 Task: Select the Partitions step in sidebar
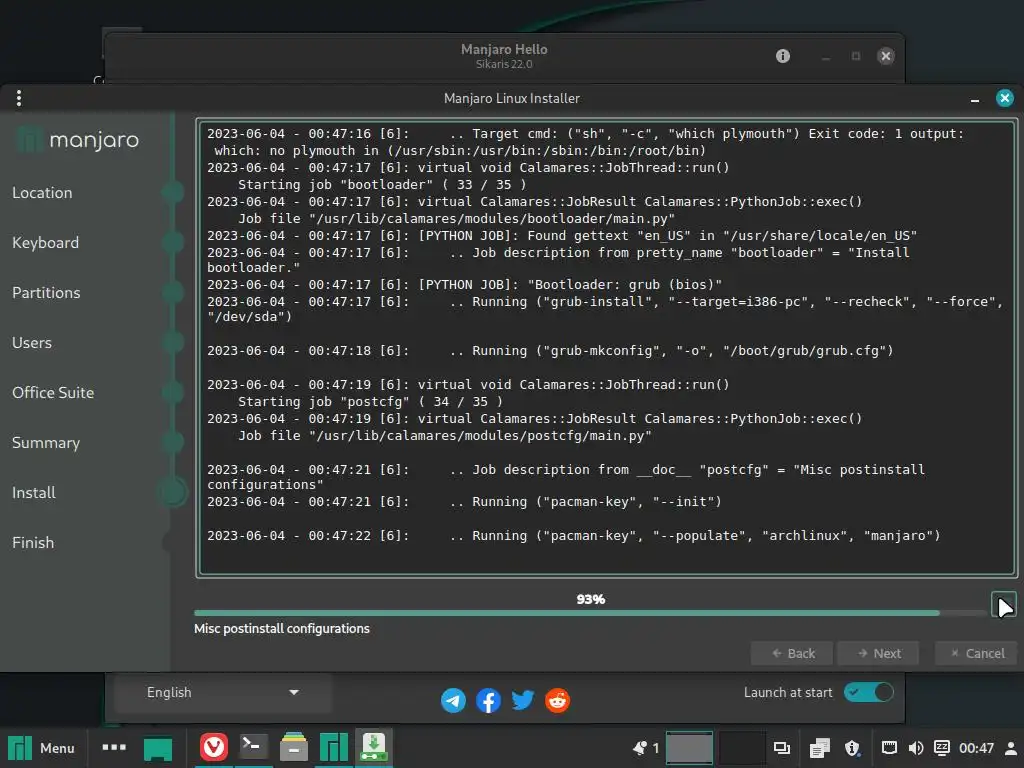pos(46,293)
